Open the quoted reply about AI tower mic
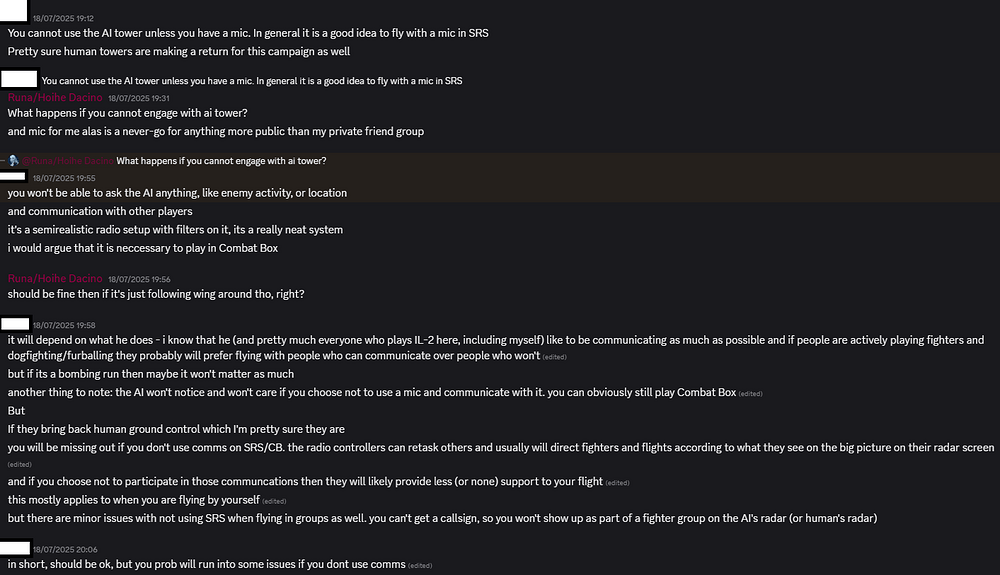This screenshot has height=575, width=1000. click(x=252, y=80)
